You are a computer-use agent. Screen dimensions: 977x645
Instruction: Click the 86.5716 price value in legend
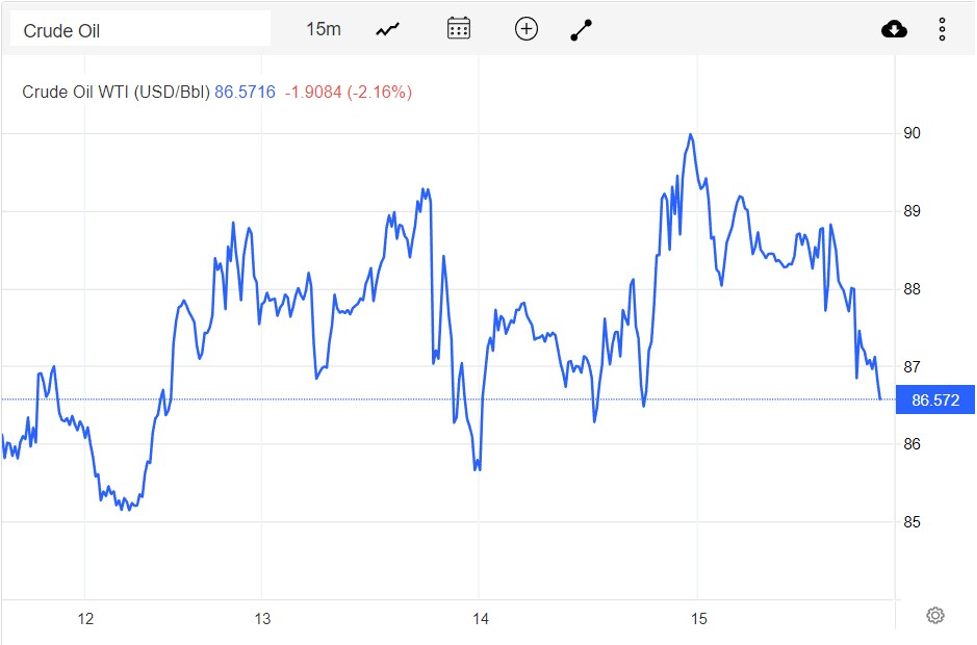click(x=245, y=92)
